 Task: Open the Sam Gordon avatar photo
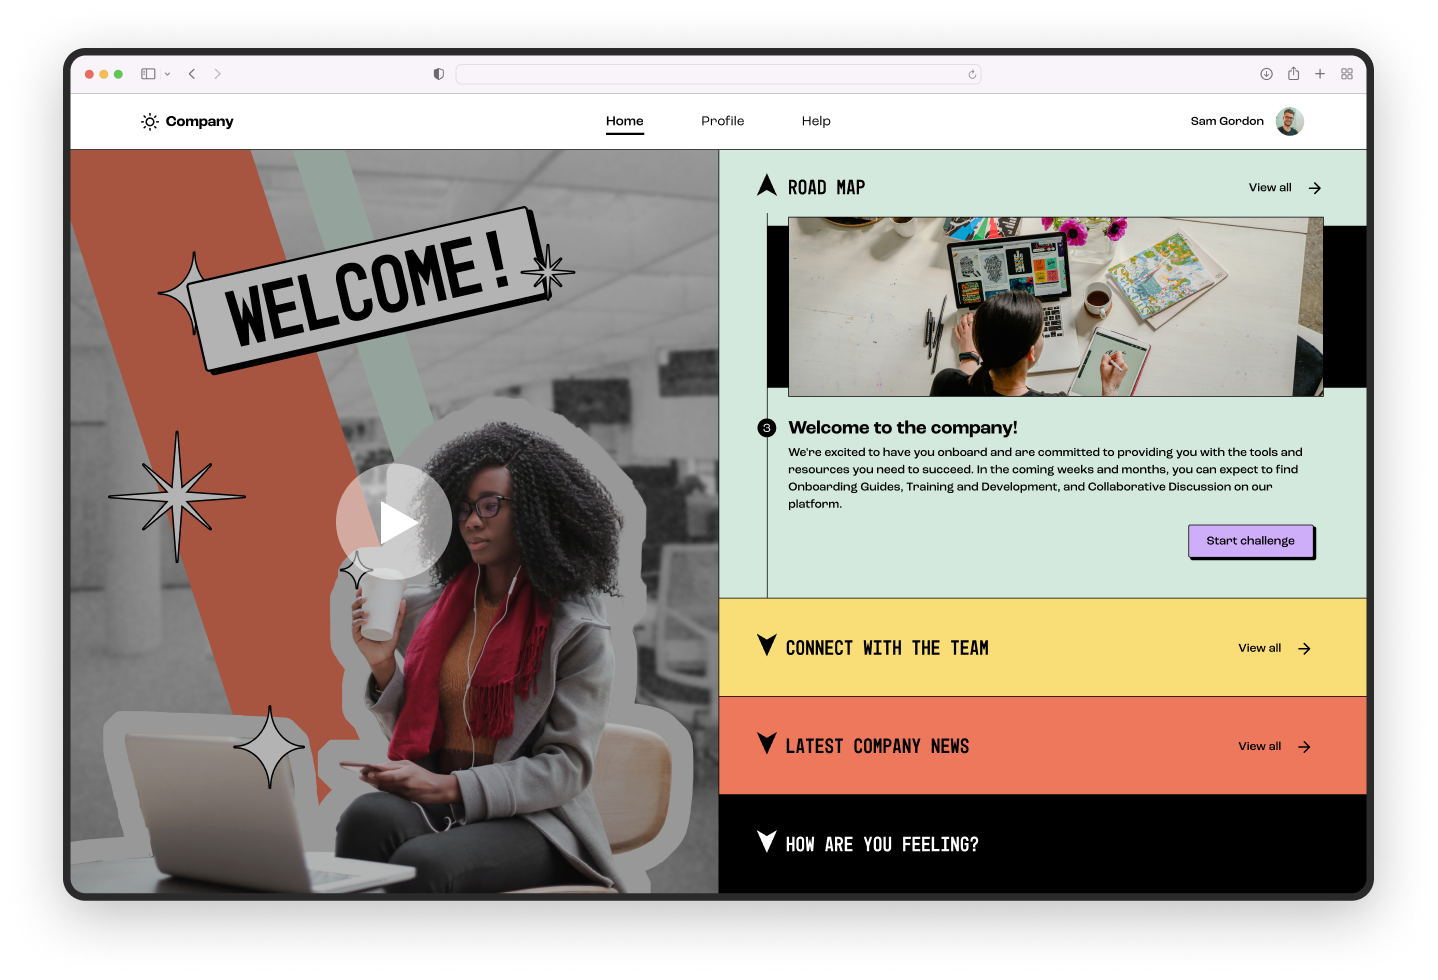point(1290,121)
